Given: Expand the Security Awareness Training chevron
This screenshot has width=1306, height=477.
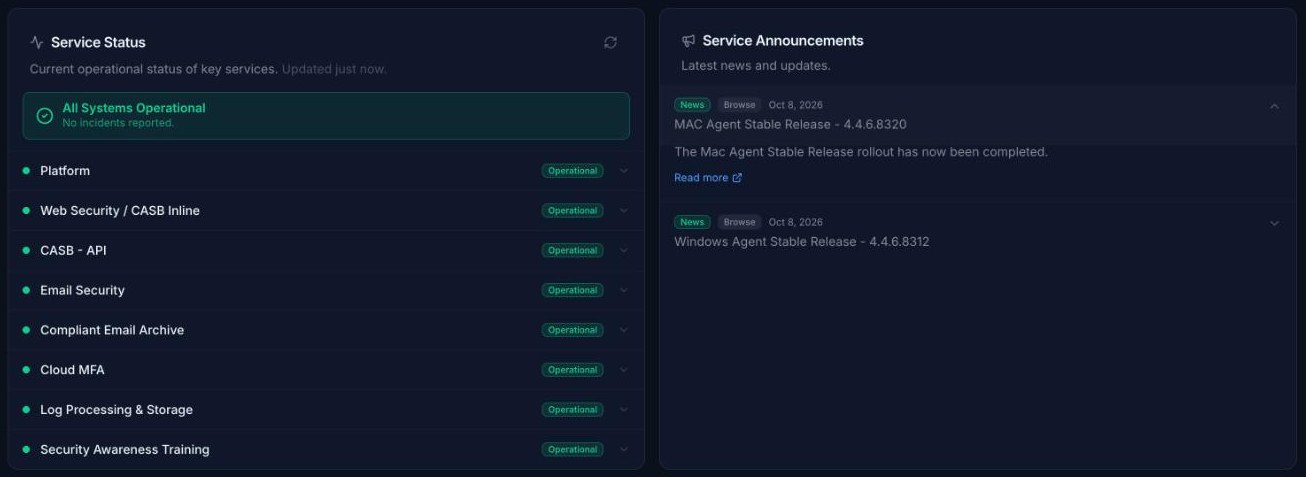Looking at the screenshot, I should [x=624, y=450].
